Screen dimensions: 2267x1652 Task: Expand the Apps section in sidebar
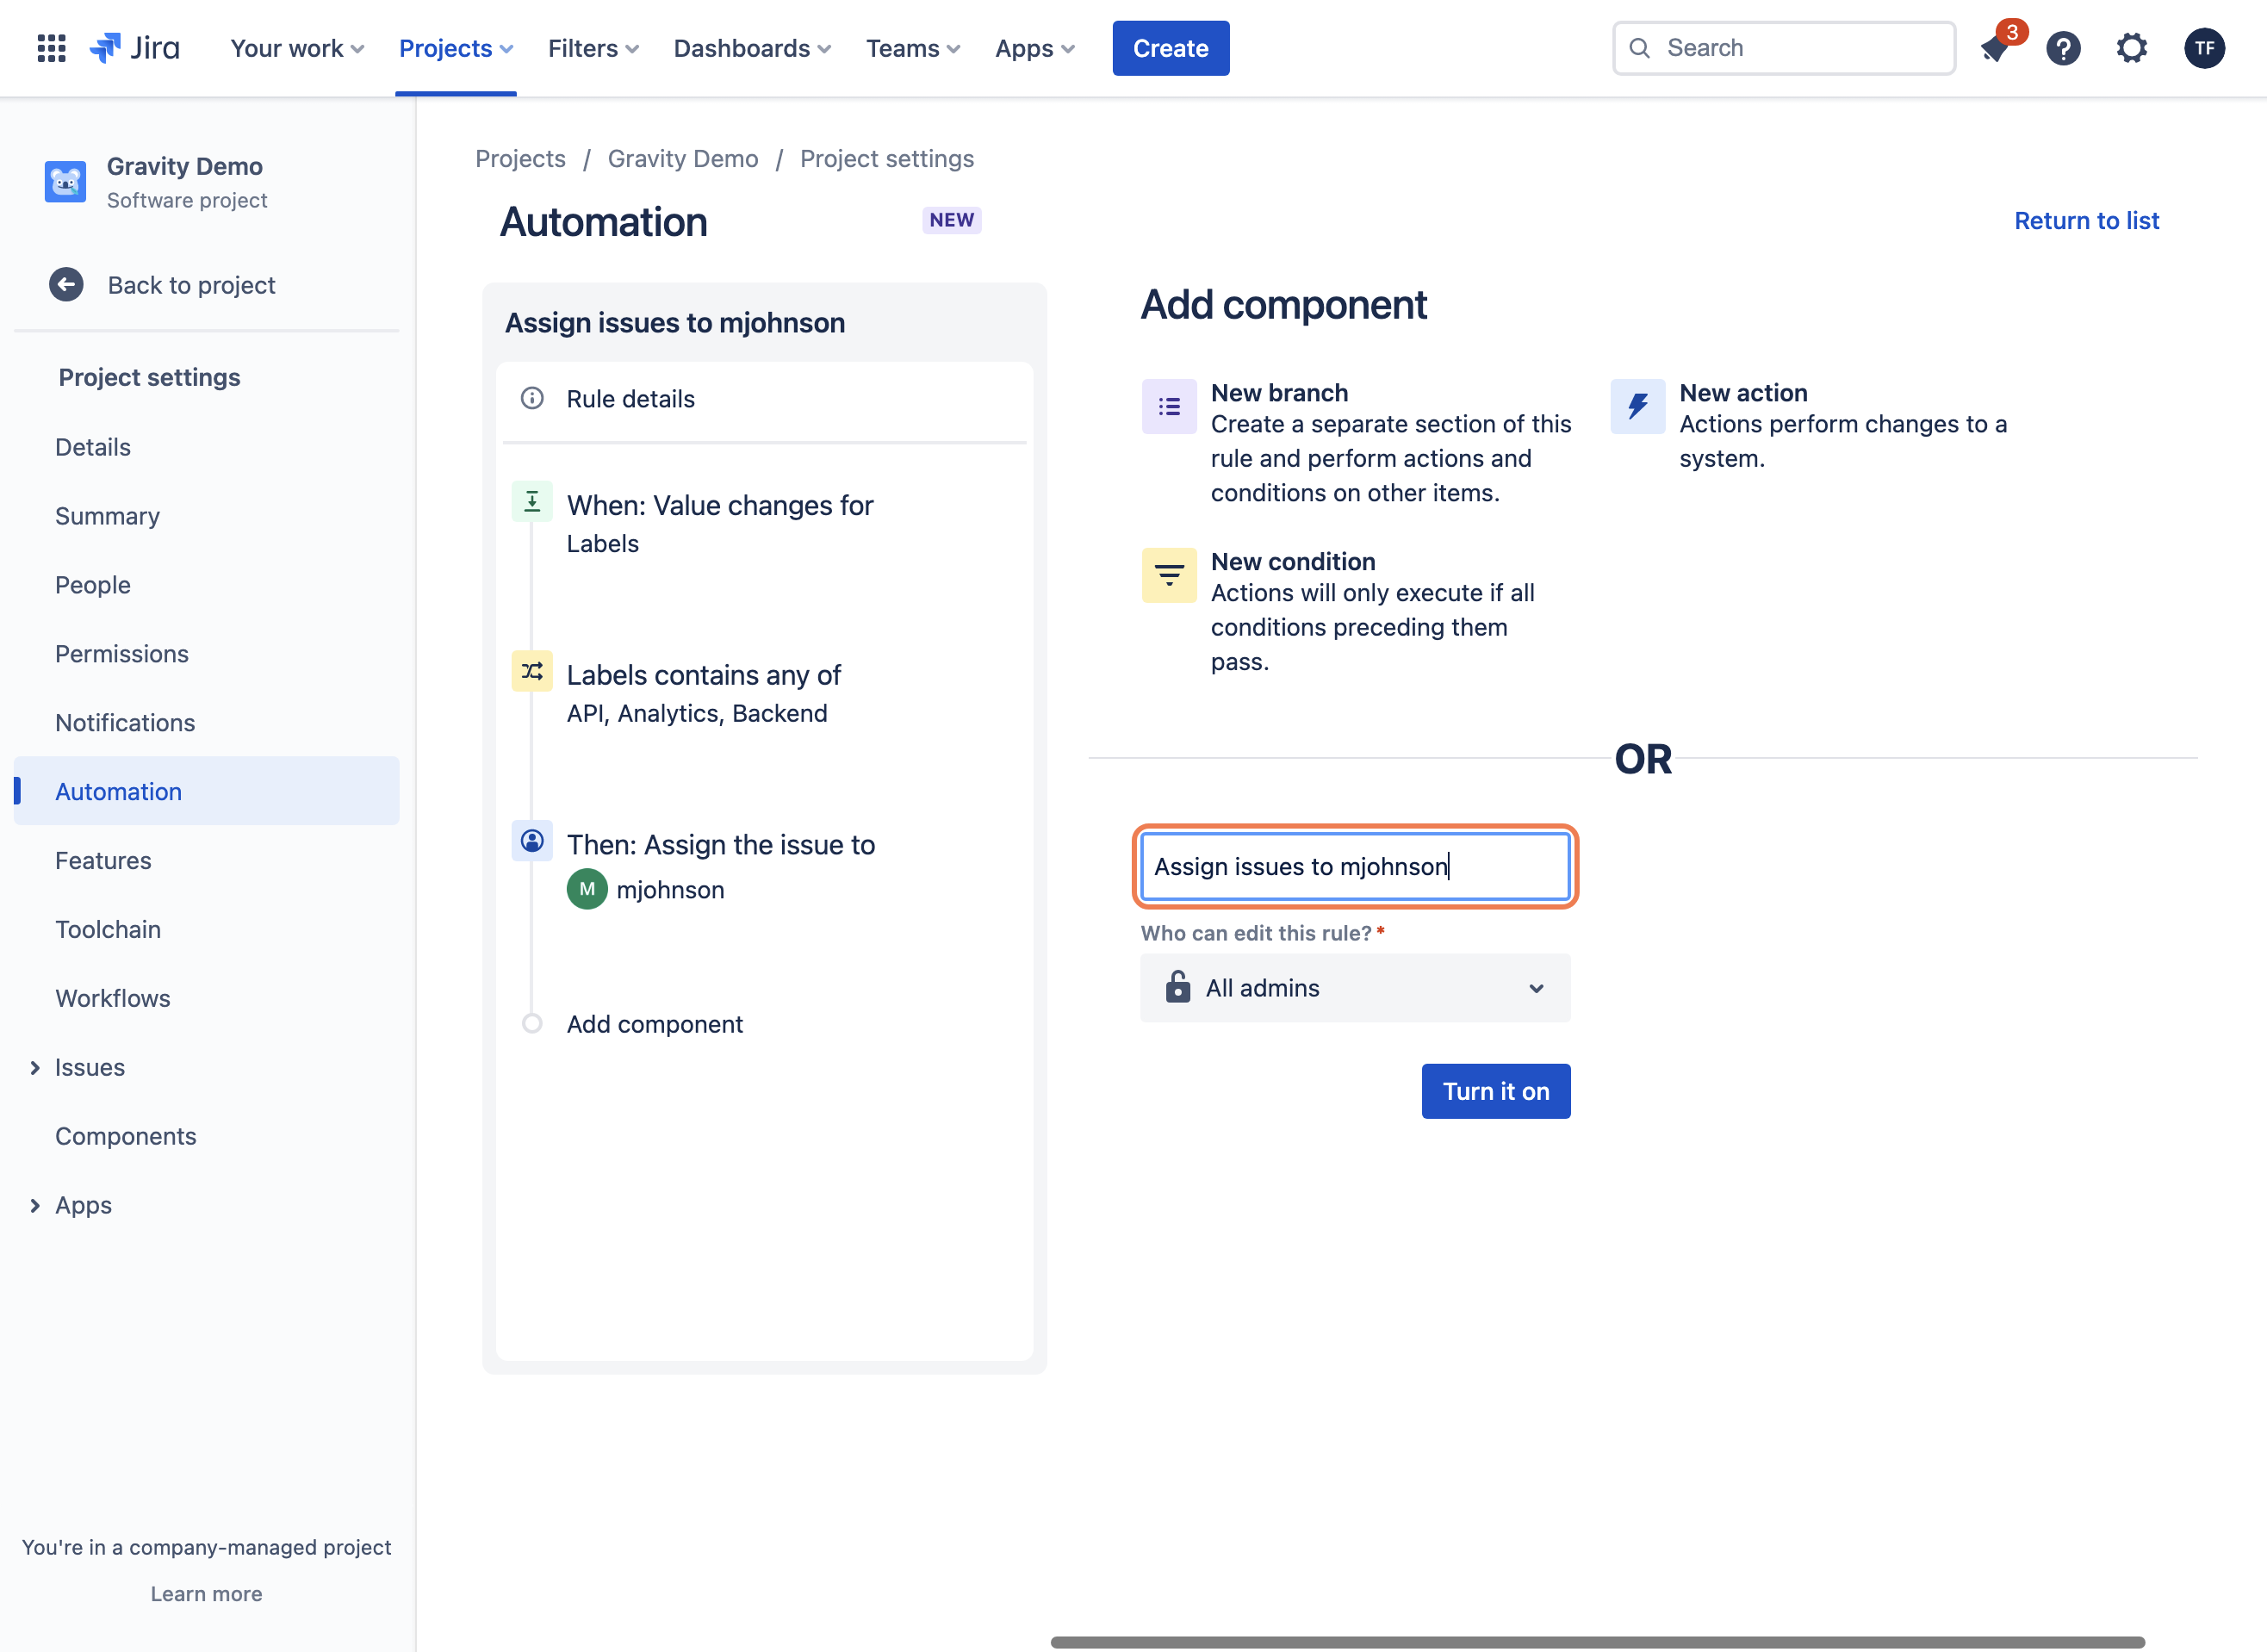pos(35,1205)
